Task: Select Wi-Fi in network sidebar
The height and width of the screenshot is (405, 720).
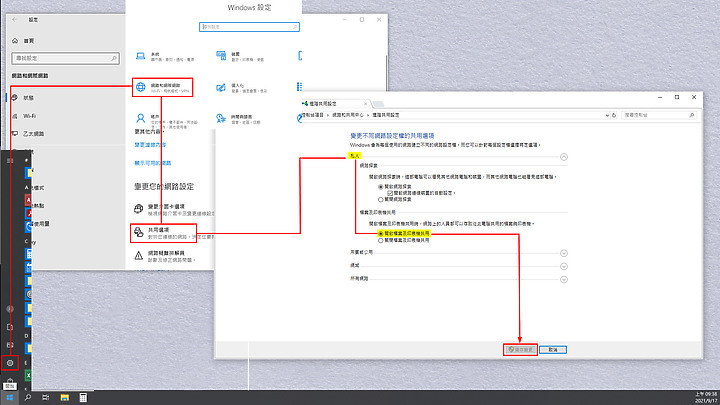Action: (29, 116)
